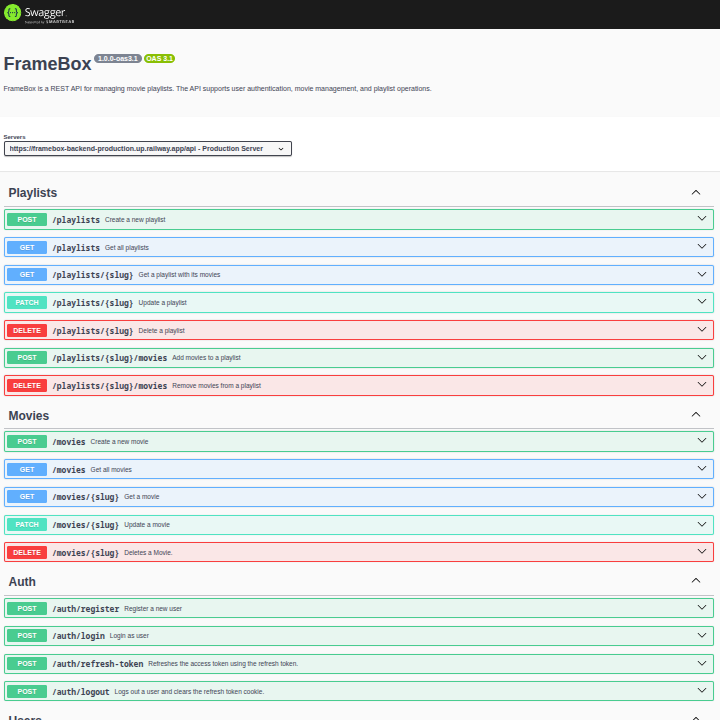Screen dimensions: 720x720
Task: Open the Playlists section heading
Action: [x=33, y=193]
